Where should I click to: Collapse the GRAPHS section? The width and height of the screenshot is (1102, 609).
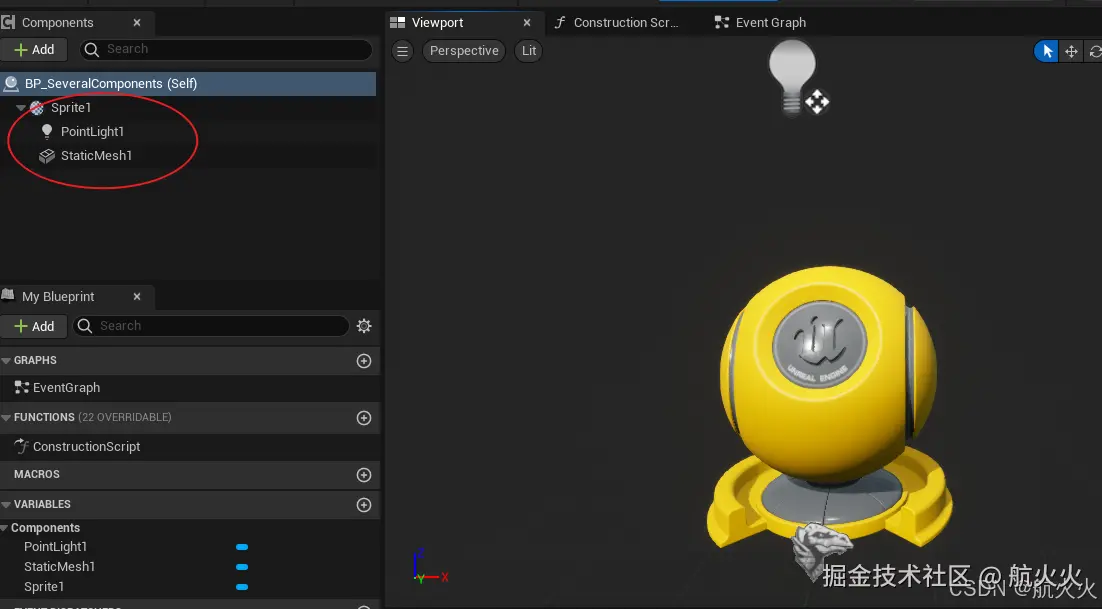[x=6, y=360]
